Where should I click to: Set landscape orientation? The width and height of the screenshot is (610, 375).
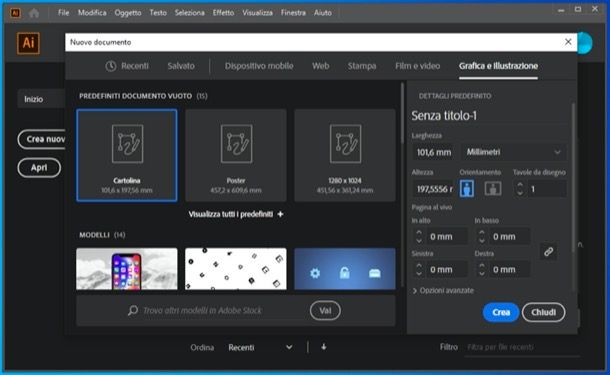[x=493, y=189]
